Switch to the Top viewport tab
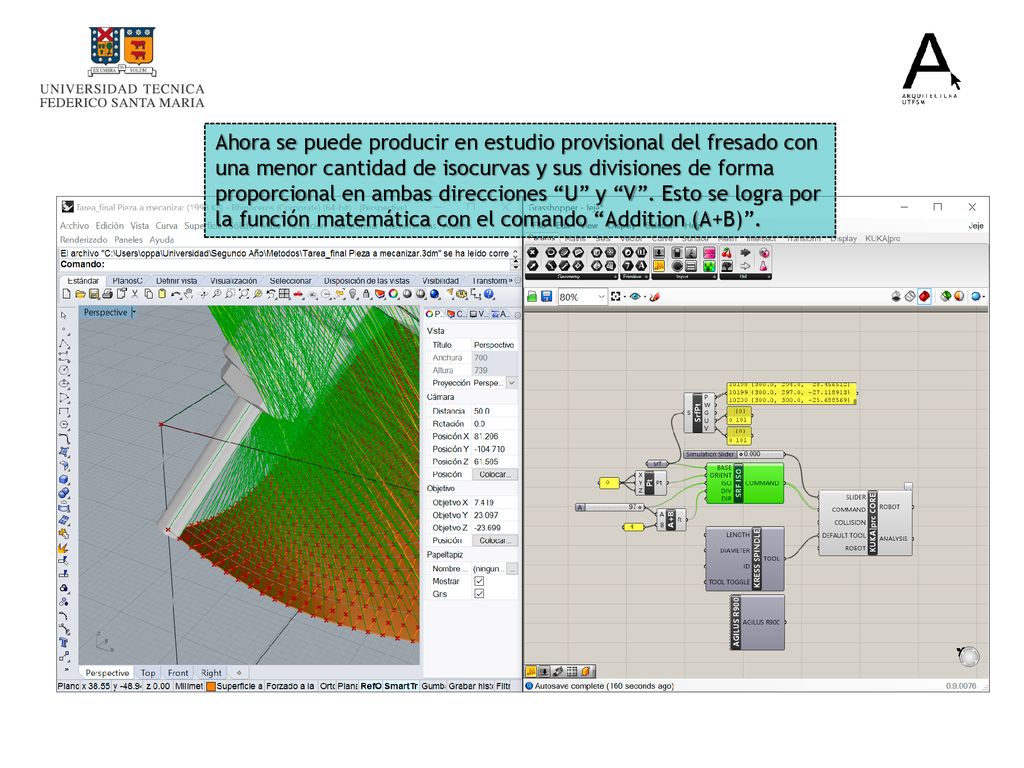 point(148,673)
